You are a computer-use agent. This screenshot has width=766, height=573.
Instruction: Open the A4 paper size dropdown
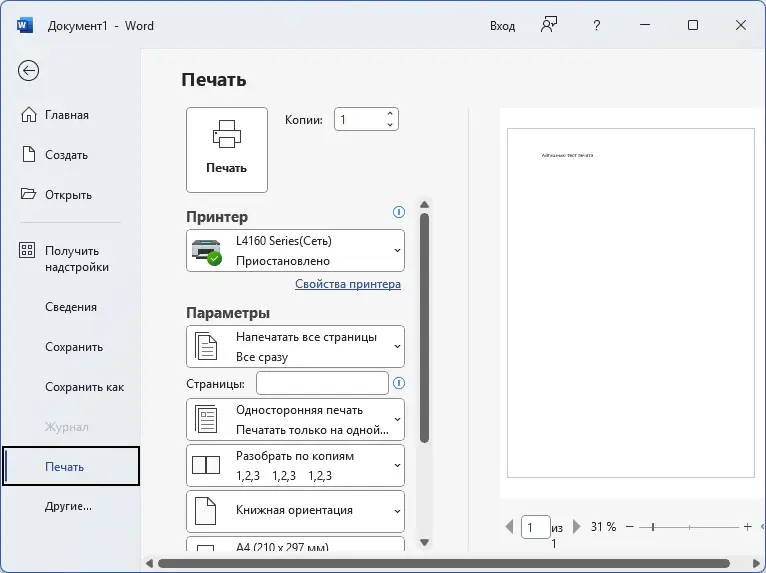click(x=295, y=544)
